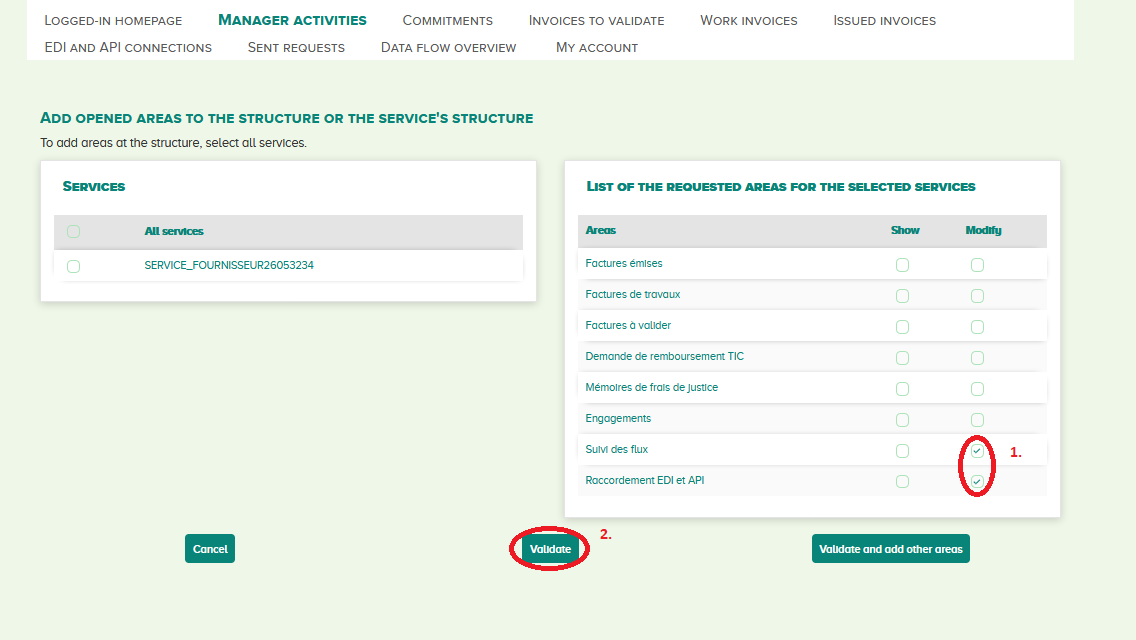Check Show for Mémoires de frais de justice

(x=902, y=389)
